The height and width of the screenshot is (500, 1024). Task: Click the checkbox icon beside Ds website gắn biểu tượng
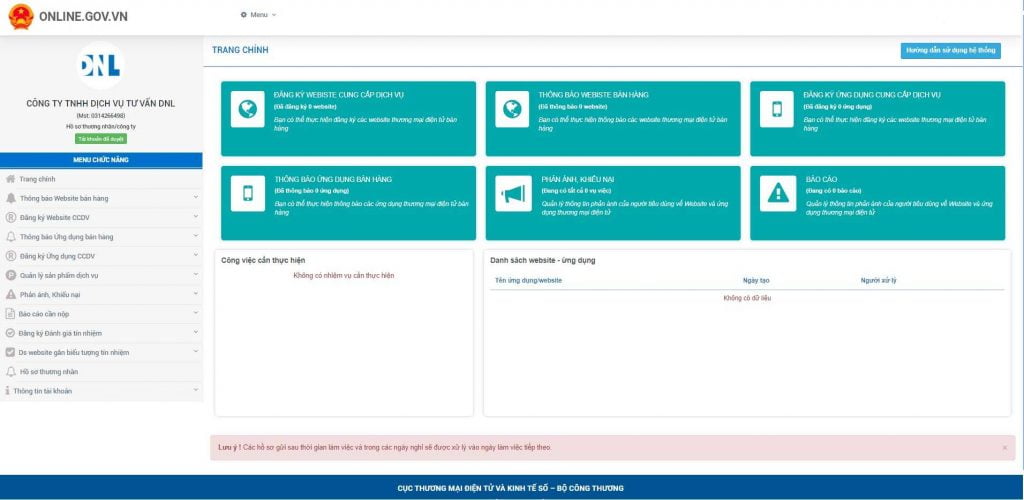point(10,352)
